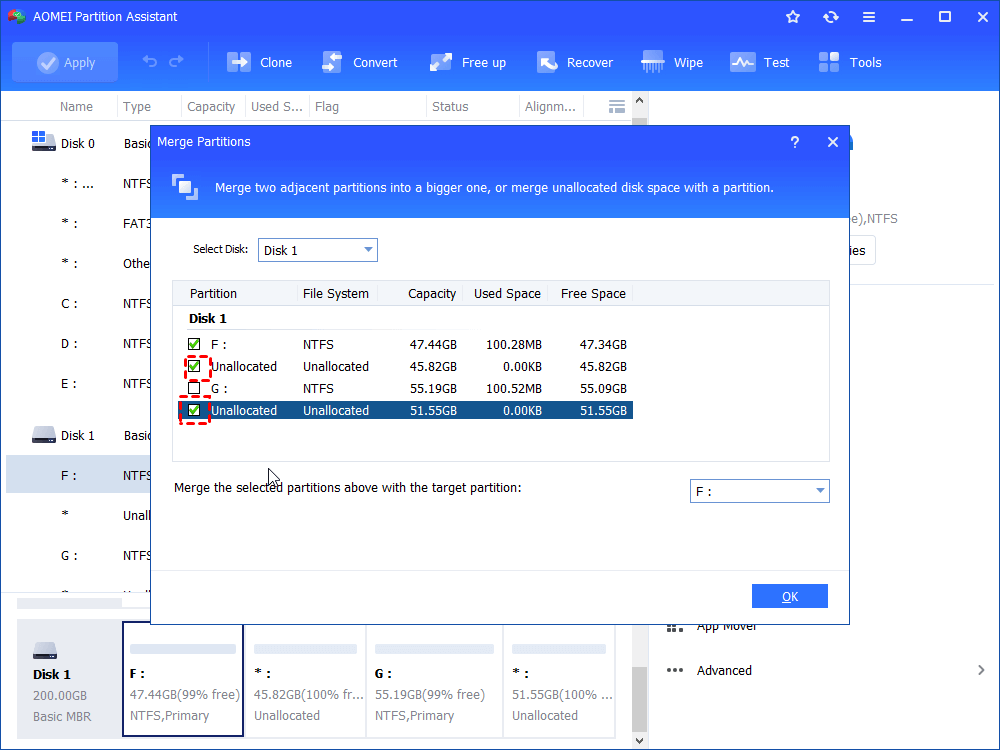This screenshot has width=1000, height=750.
Task: Select the Disk 0 icon in the list
Action: 43,142
